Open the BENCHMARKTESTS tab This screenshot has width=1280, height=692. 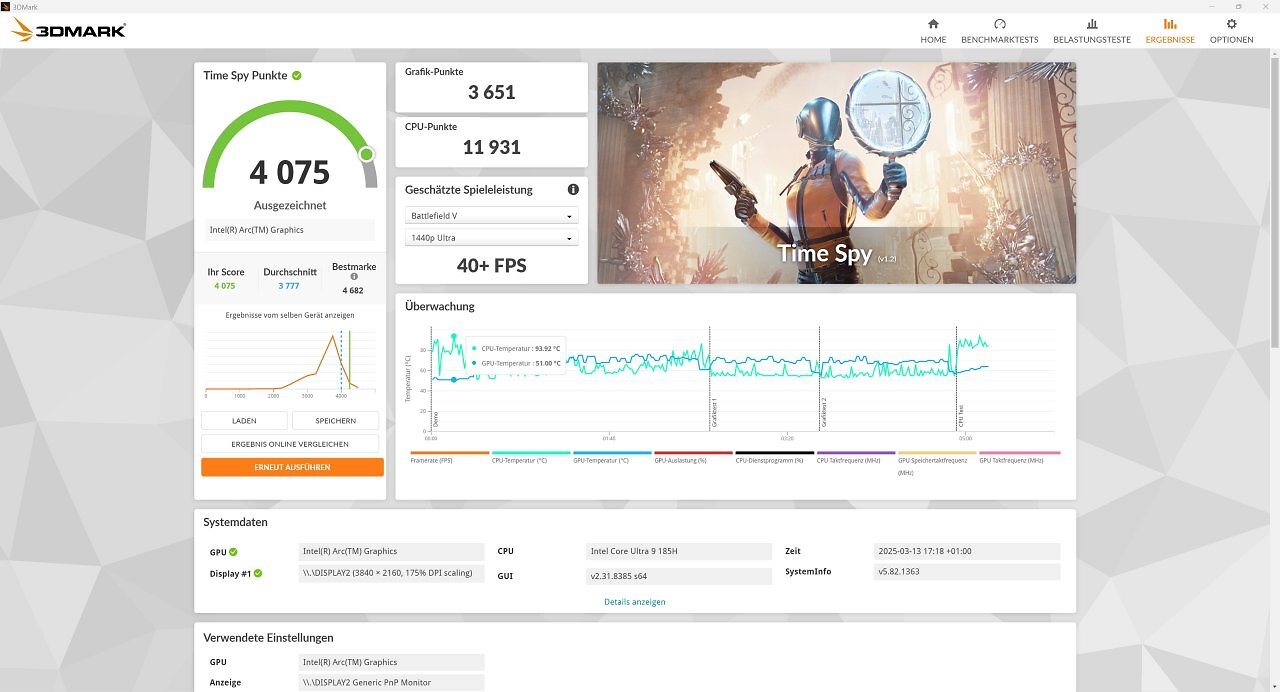tap(999, 30)
